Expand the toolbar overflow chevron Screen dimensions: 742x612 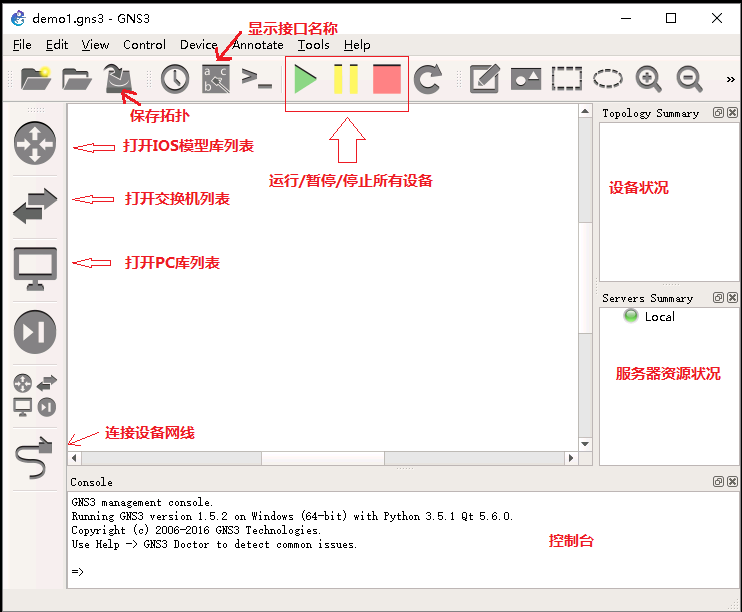731,79
